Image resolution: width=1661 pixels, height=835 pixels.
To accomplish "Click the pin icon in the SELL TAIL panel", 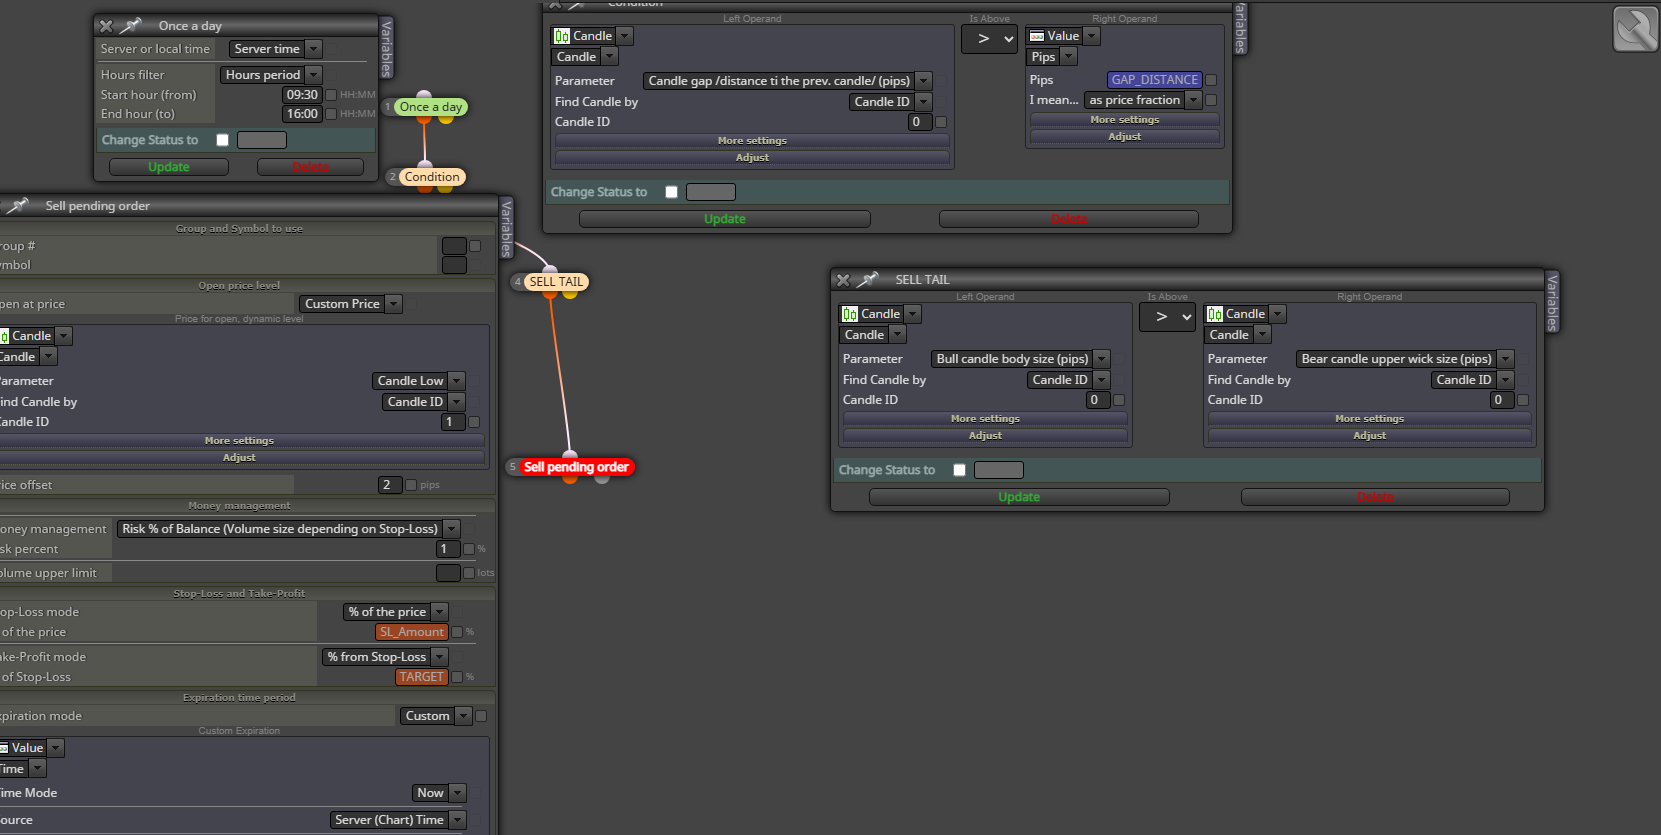I will click(868, 279).
